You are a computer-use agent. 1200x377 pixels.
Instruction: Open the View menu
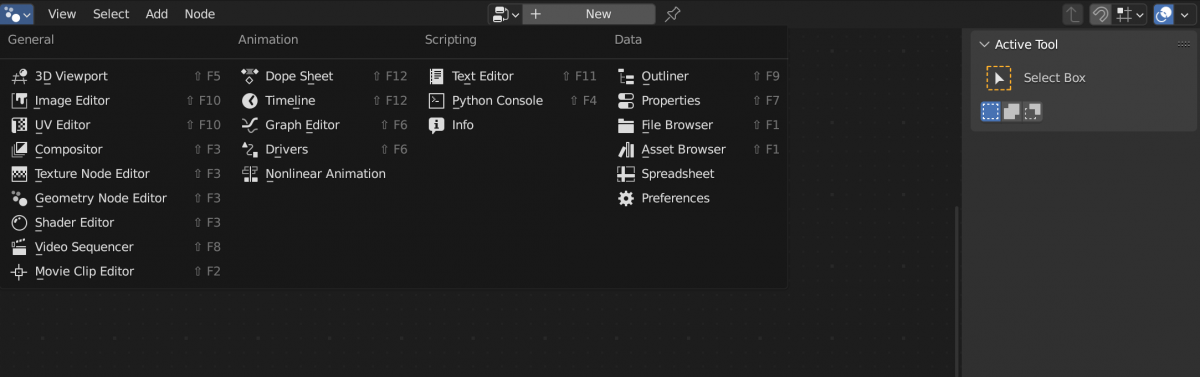(62, 14)
